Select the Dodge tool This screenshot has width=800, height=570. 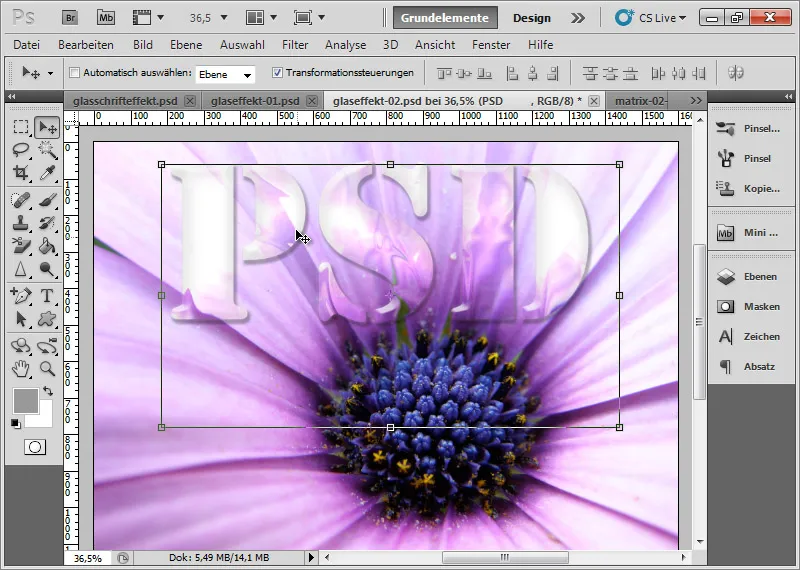47,269
